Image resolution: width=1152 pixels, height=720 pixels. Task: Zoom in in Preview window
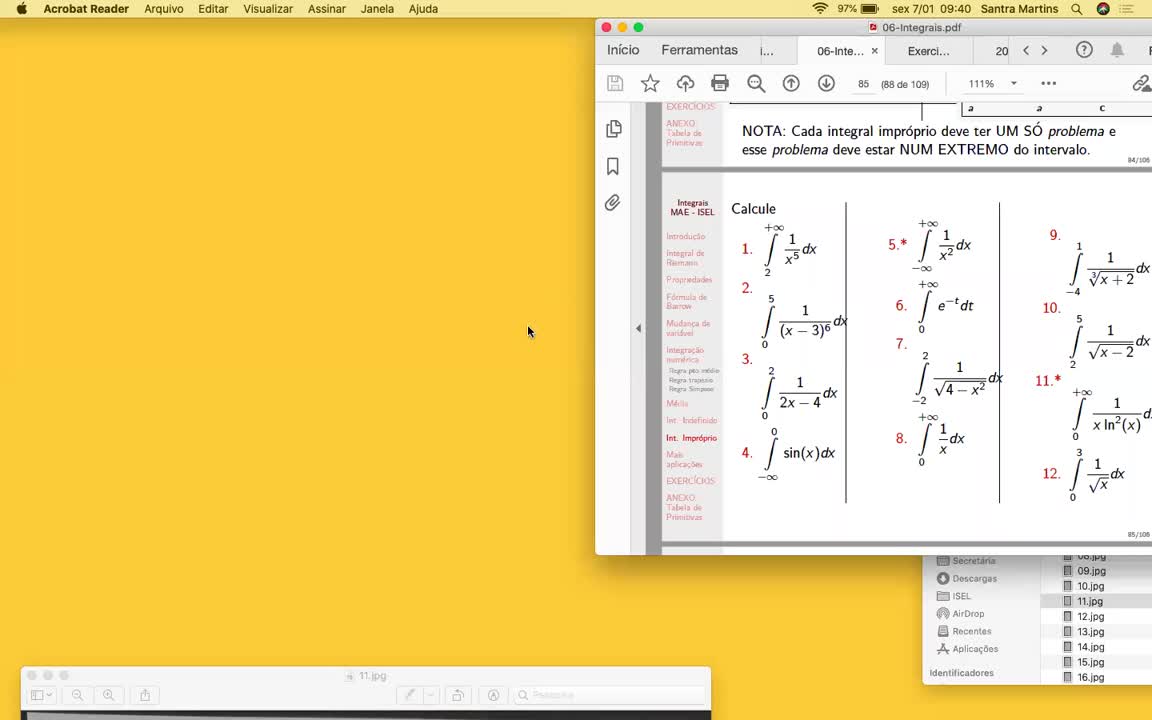109,695
